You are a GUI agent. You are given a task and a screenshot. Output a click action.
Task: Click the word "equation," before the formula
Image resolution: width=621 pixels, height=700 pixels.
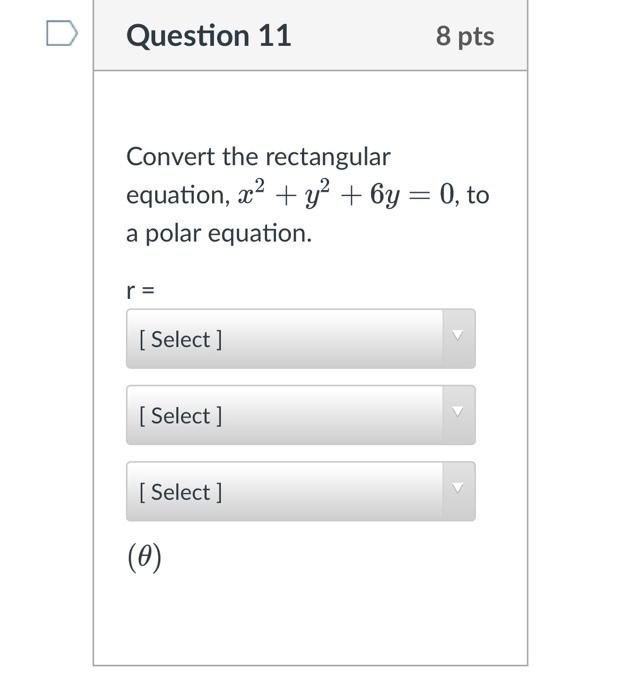[x=177, y=195]
